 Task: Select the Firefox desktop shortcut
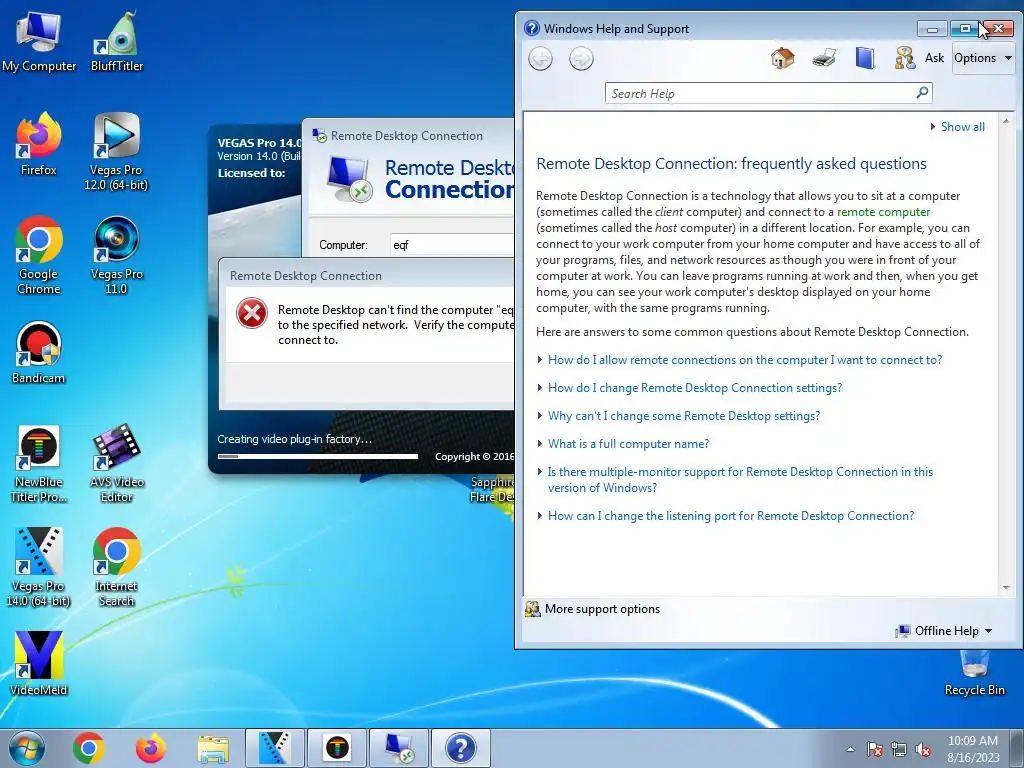(39, 144)
